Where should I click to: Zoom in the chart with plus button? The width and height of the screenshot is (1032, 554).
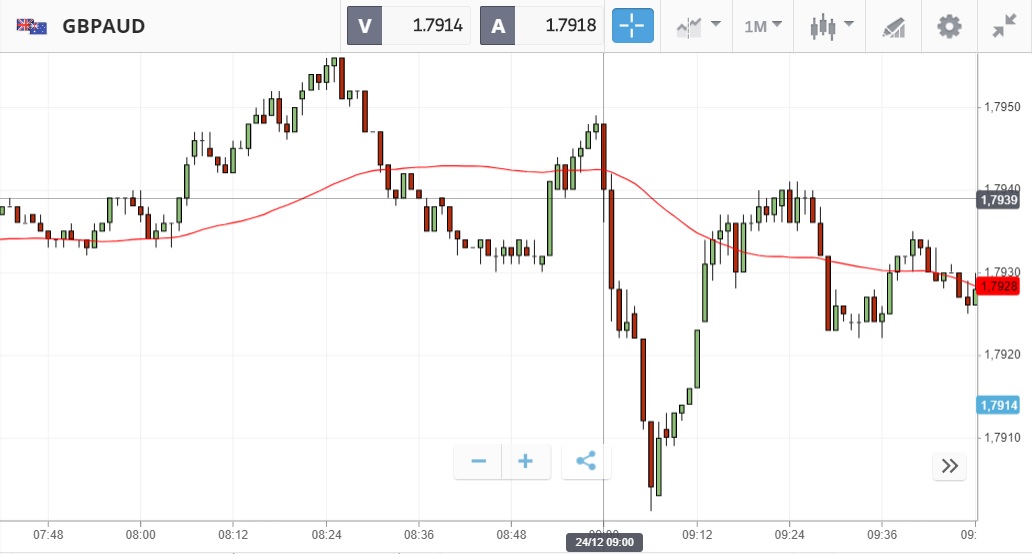coord(525,462)
